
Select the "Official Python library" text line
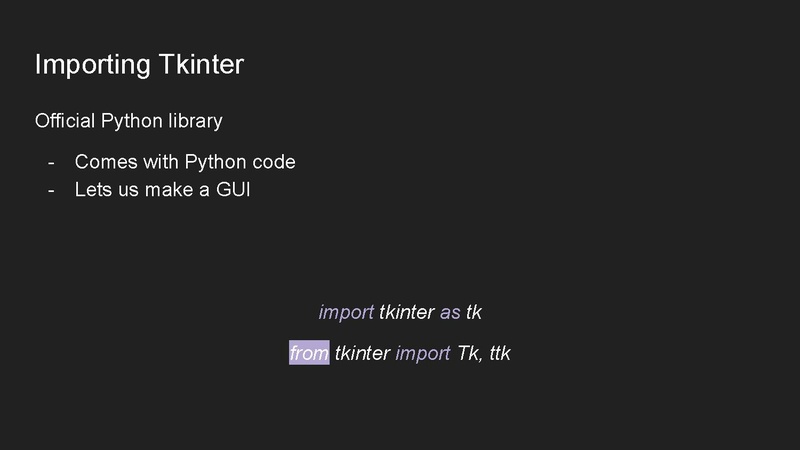click(128, 121)
